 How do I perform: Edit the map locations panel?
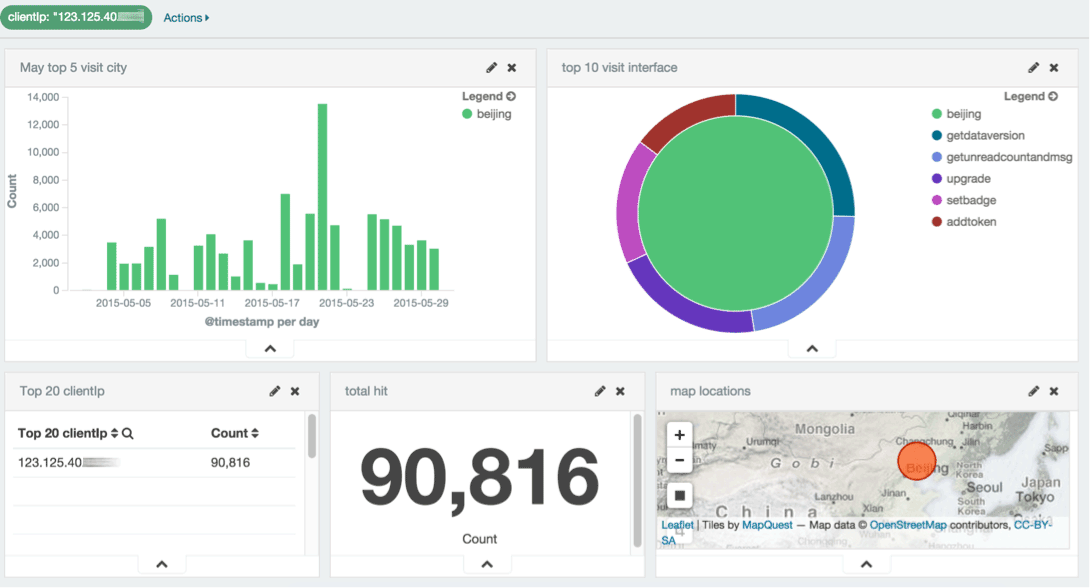coord(1034,391)
